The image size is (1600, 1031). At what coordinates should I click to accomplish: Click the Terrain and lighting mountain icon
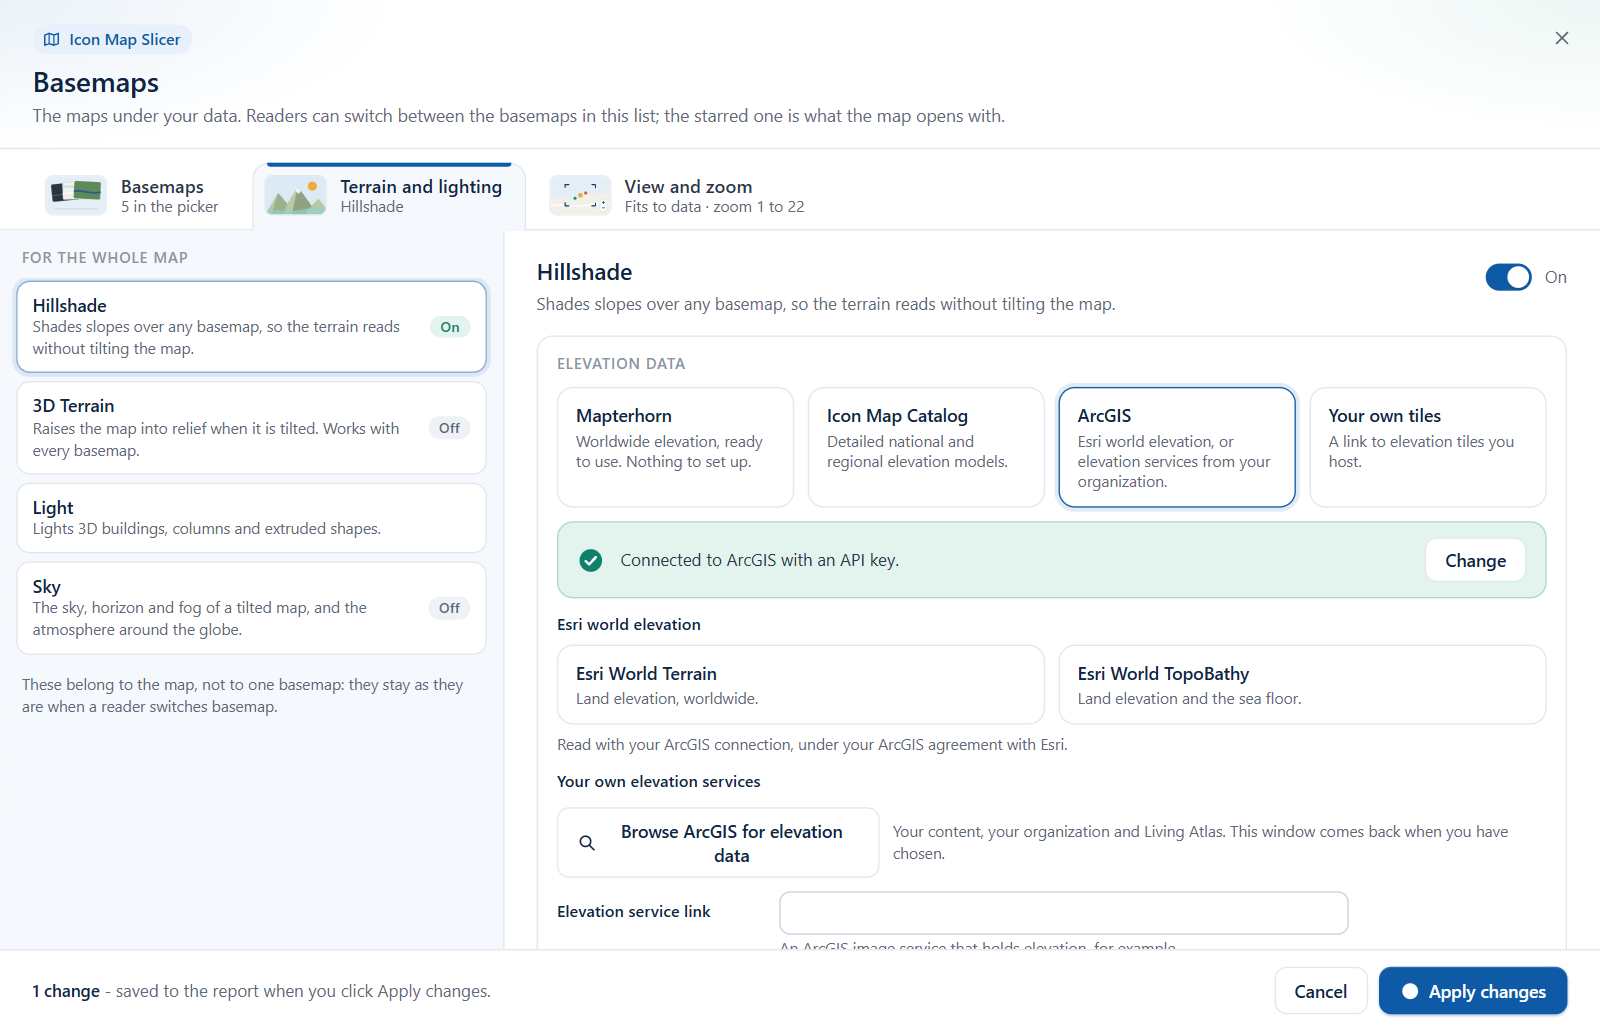point(295,195)
